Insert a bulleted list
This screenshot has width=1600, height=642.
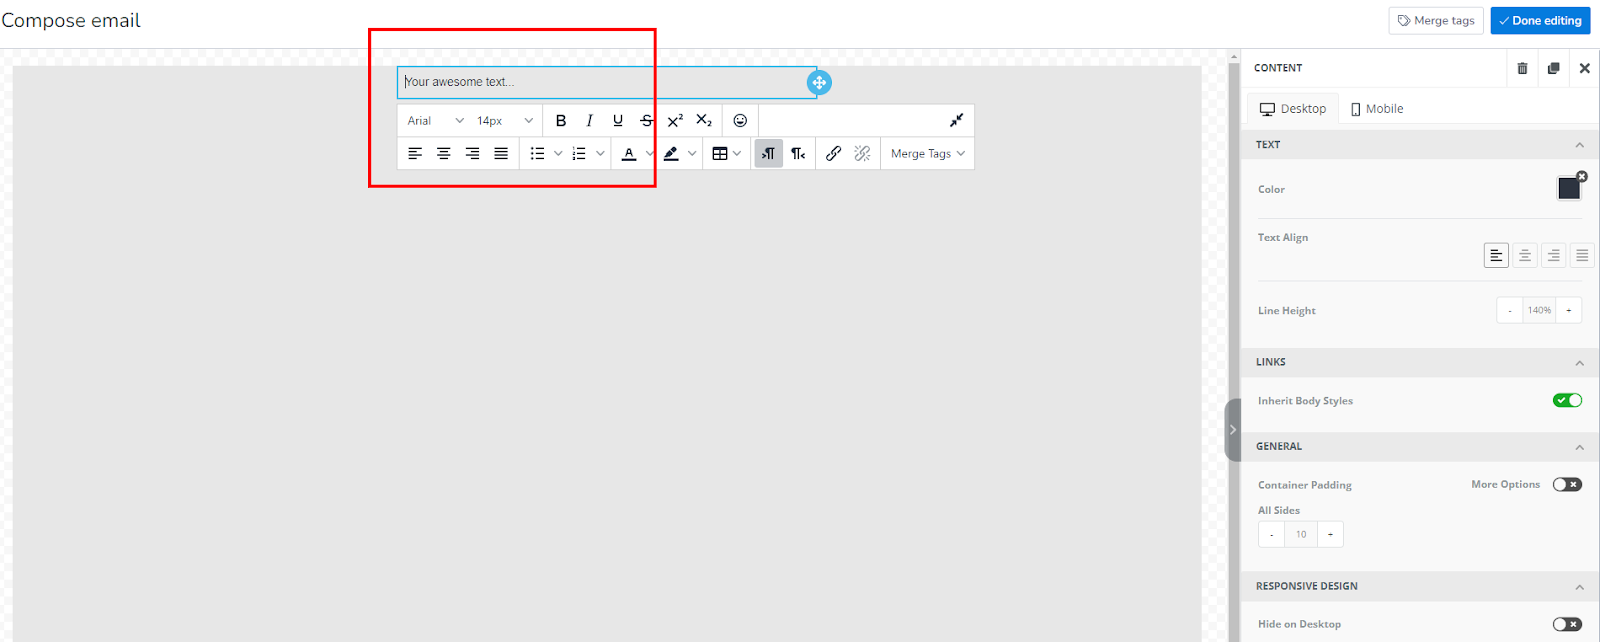coord(538,154)
